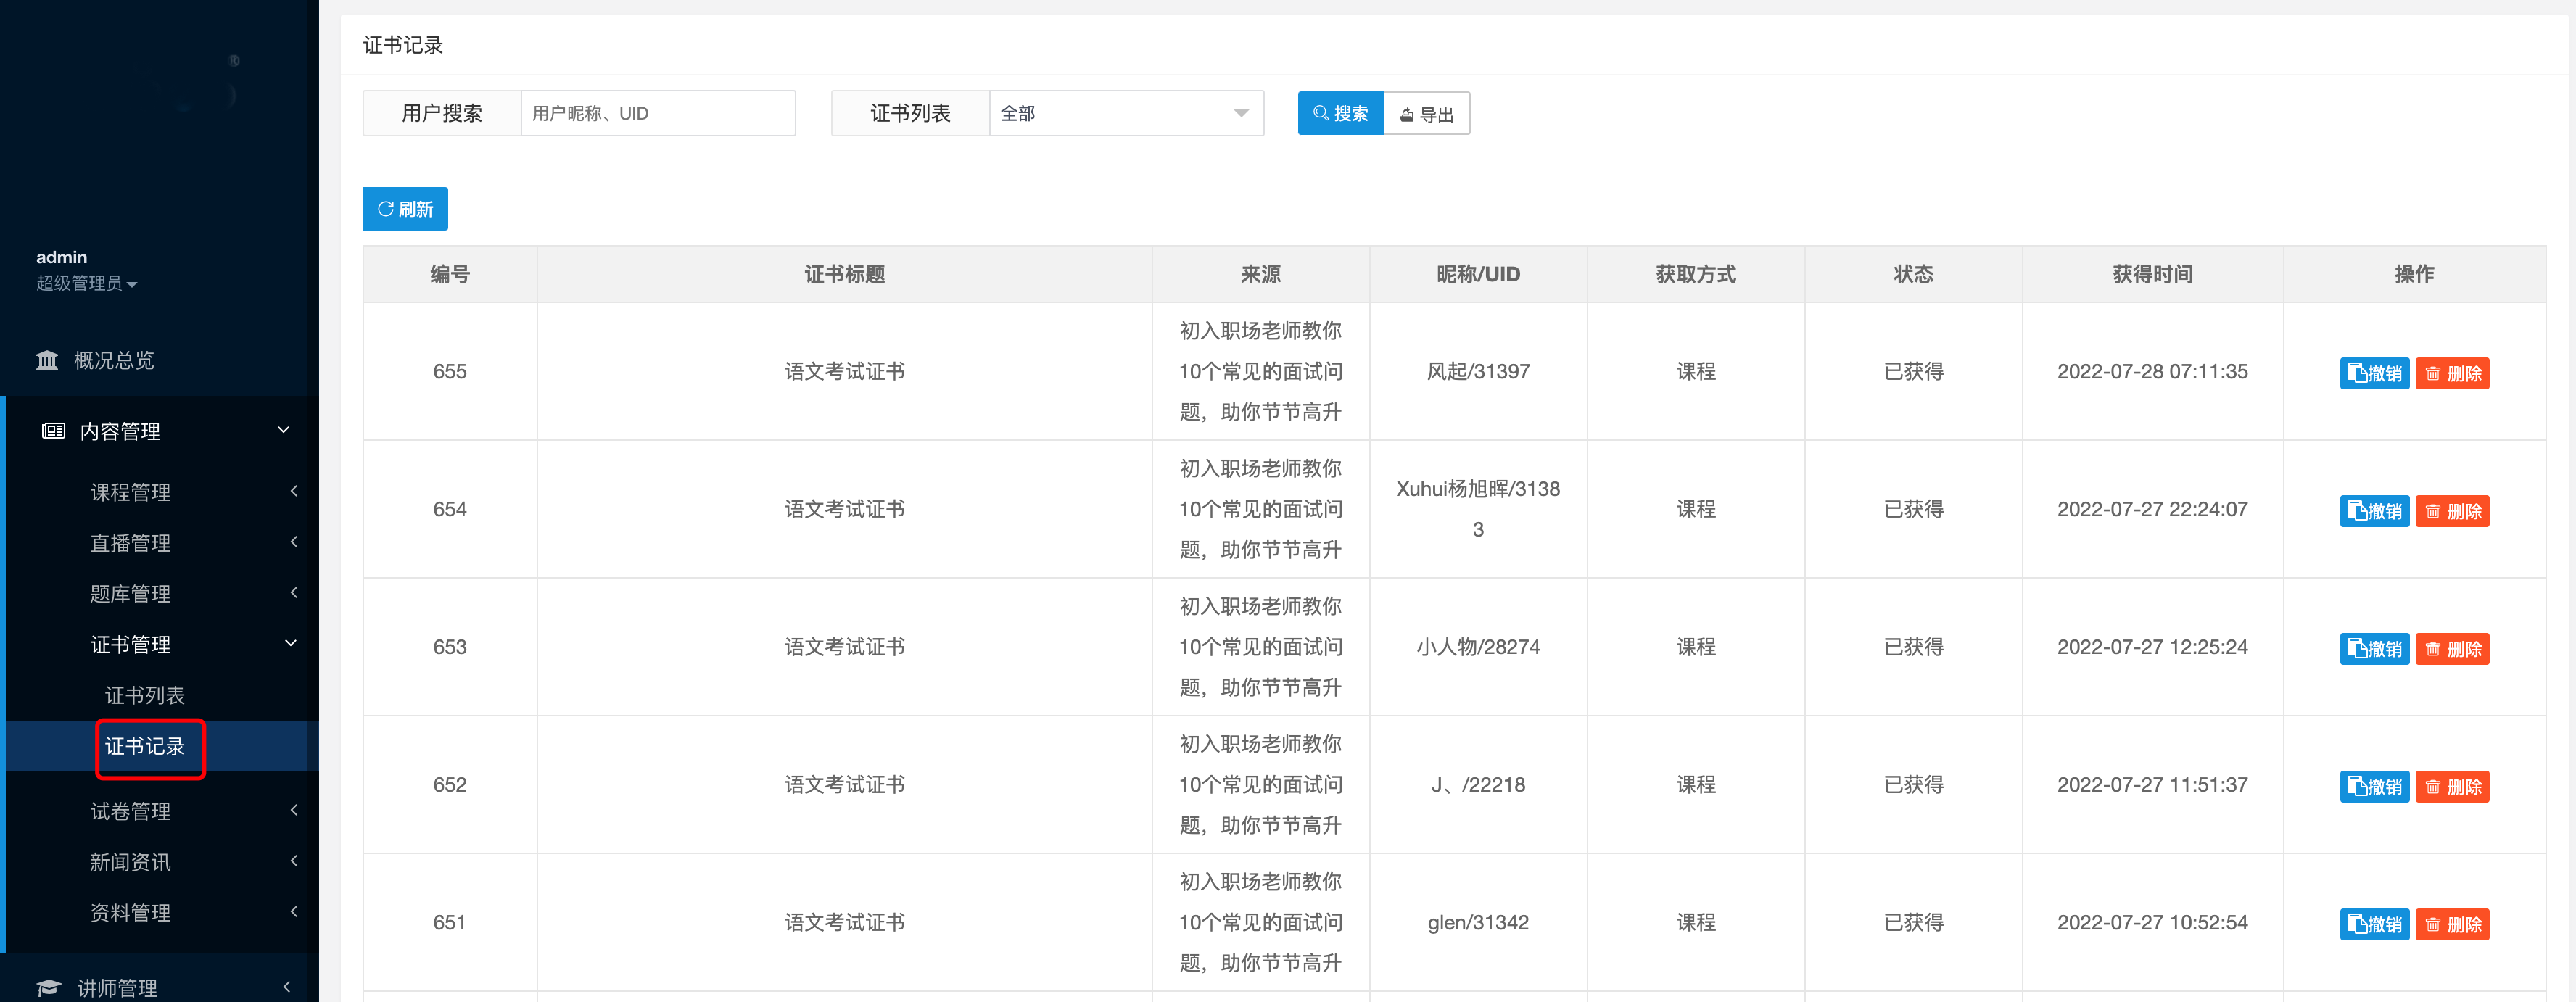The width and height of the screenshot is (2576, 1002).
Task: Click the admin username in sidebar
Action: tap(62, 257)
